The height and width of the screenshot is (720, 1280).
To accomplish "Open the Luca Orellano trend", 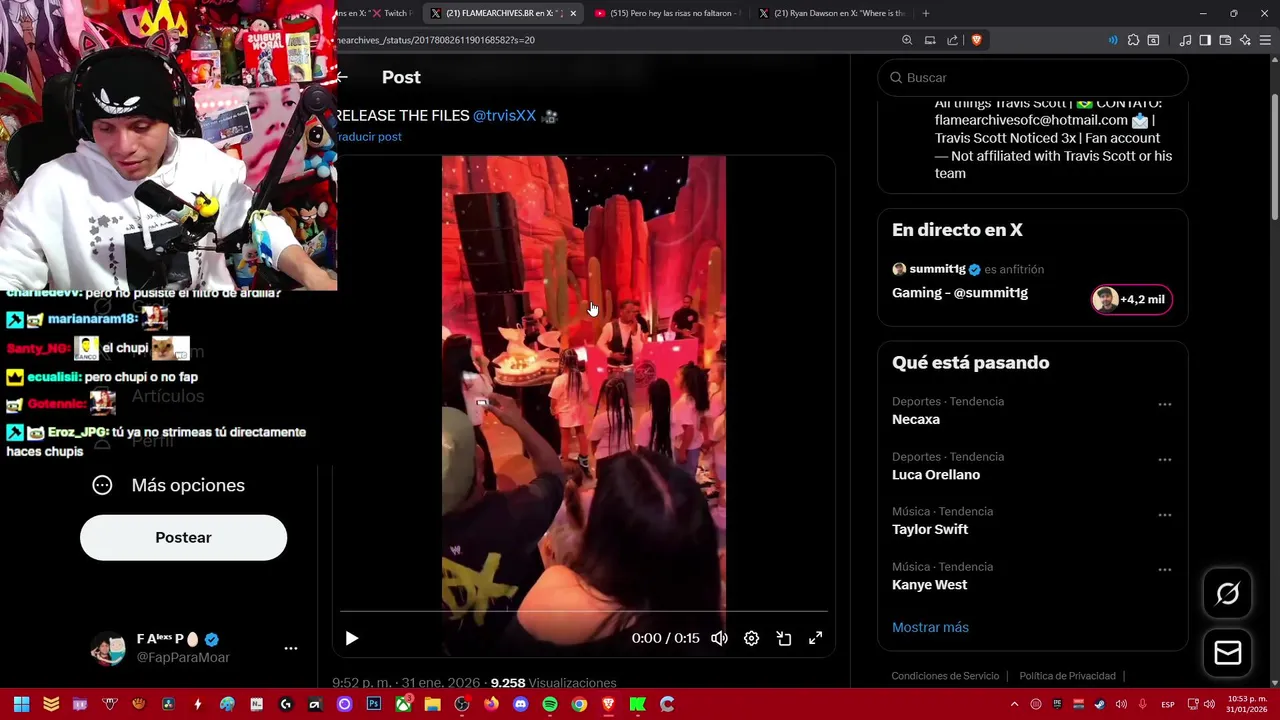I will pos(936,475).
